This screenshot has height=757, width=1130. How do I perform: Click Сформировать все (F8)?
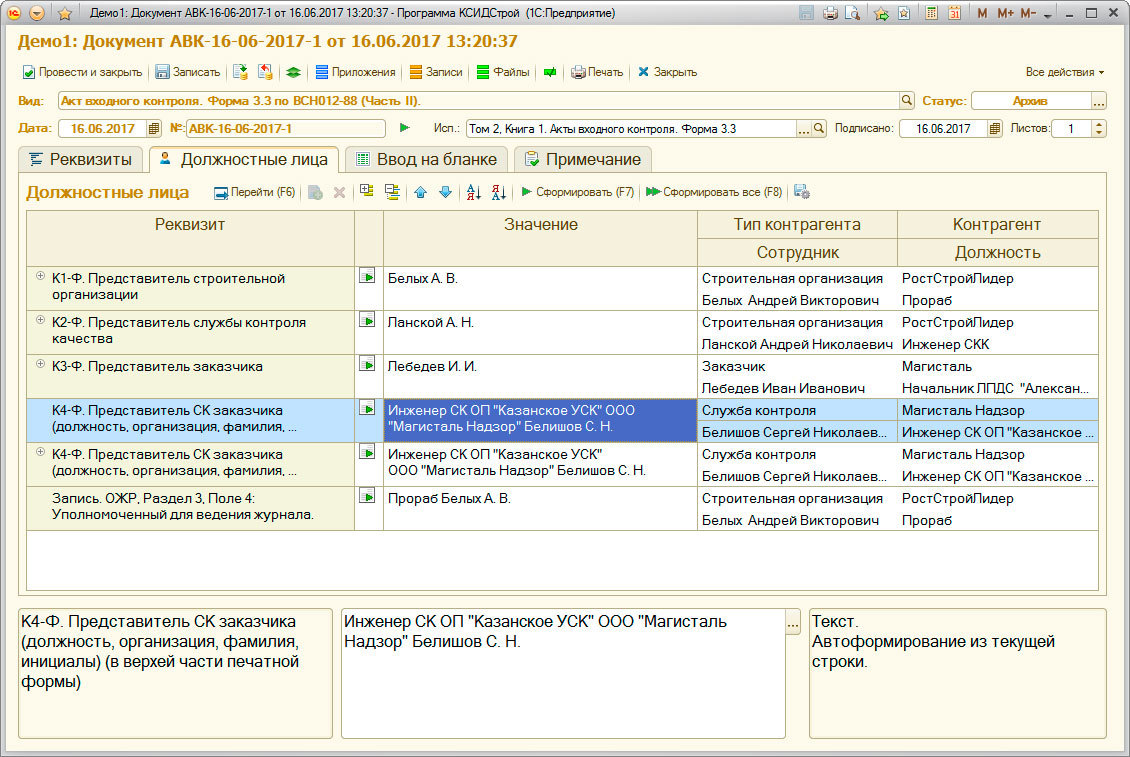pos(714,192)
